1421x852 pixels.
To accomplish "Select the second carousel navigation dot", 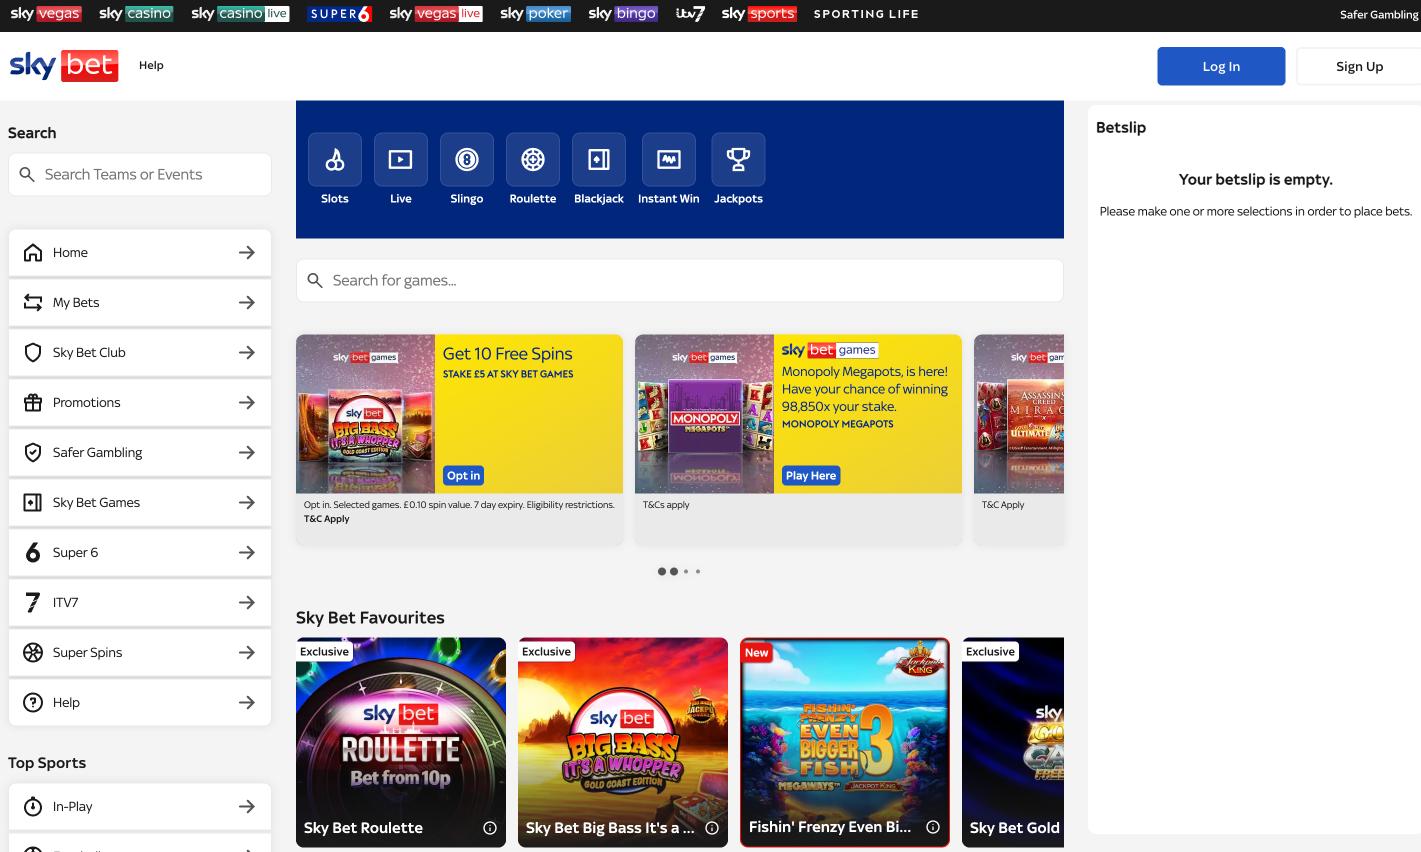I will 673,571.
